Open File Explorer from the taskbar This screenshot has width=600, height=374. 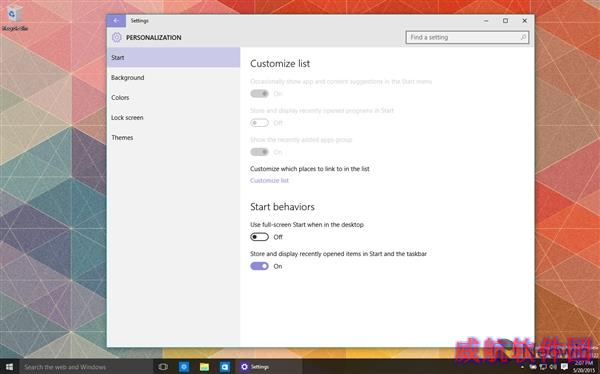coord(204,367)
